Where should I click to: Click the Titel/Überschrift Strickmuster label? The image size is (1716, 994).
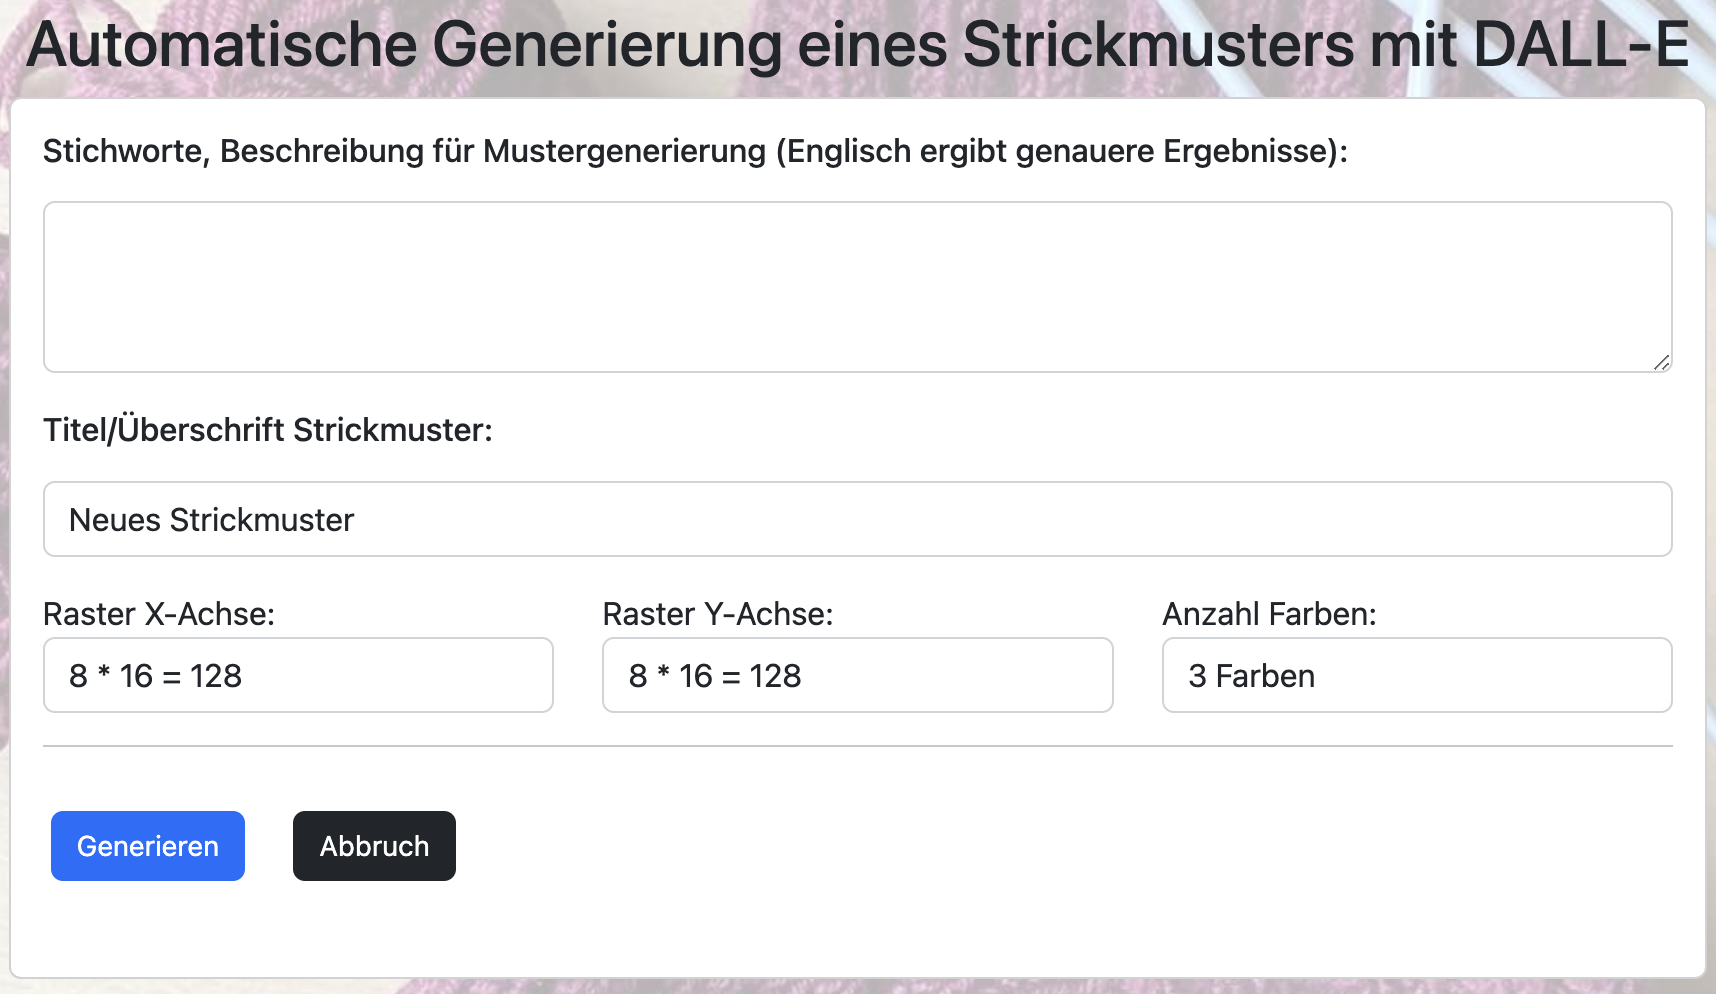(268, 430)
